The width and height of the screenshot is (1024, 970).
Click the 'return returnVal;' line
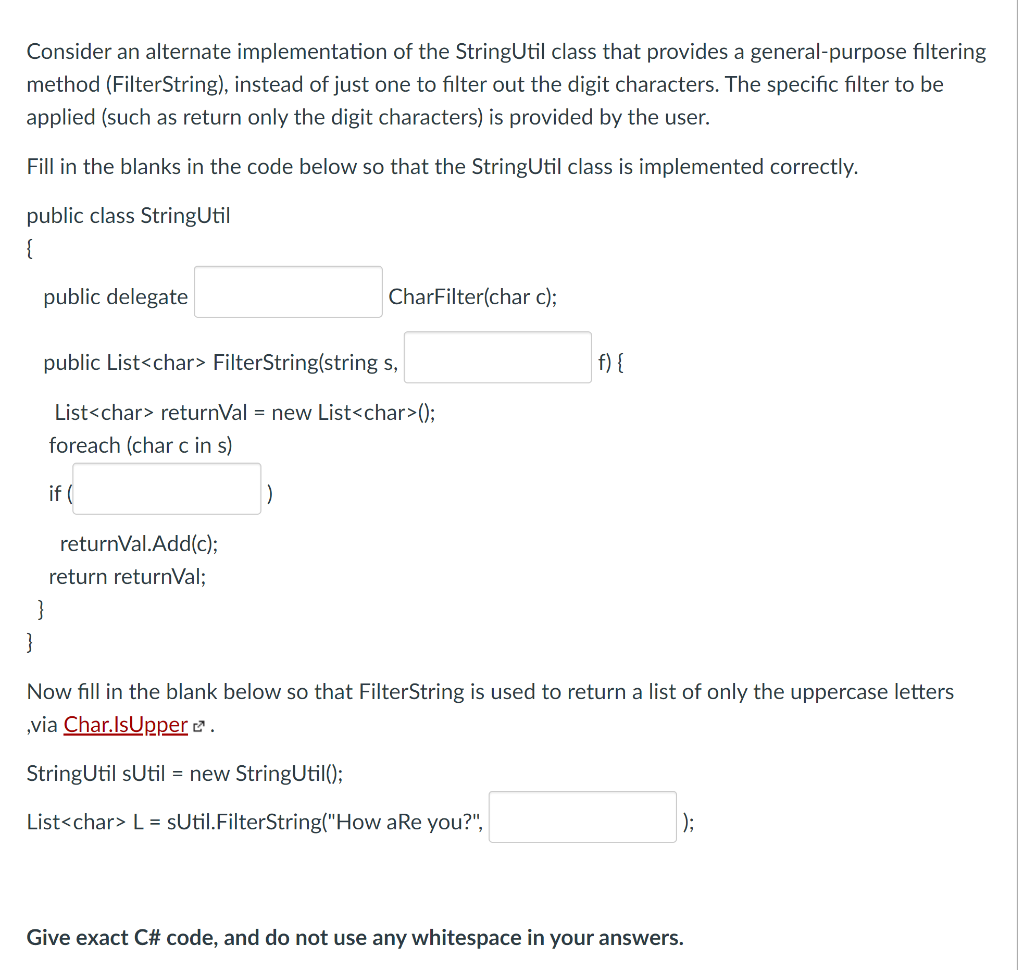click(127, 576)
